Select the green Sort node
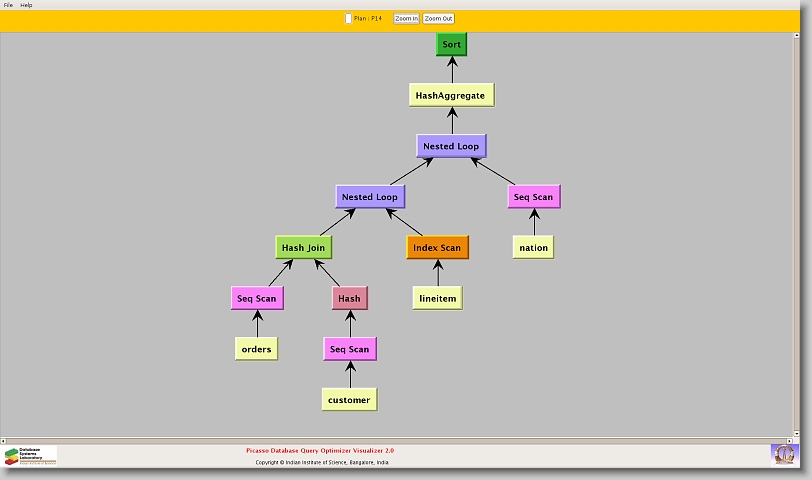The width and height of the screenshot is (812, 480). pyautogui.click(x=451, y=45)
